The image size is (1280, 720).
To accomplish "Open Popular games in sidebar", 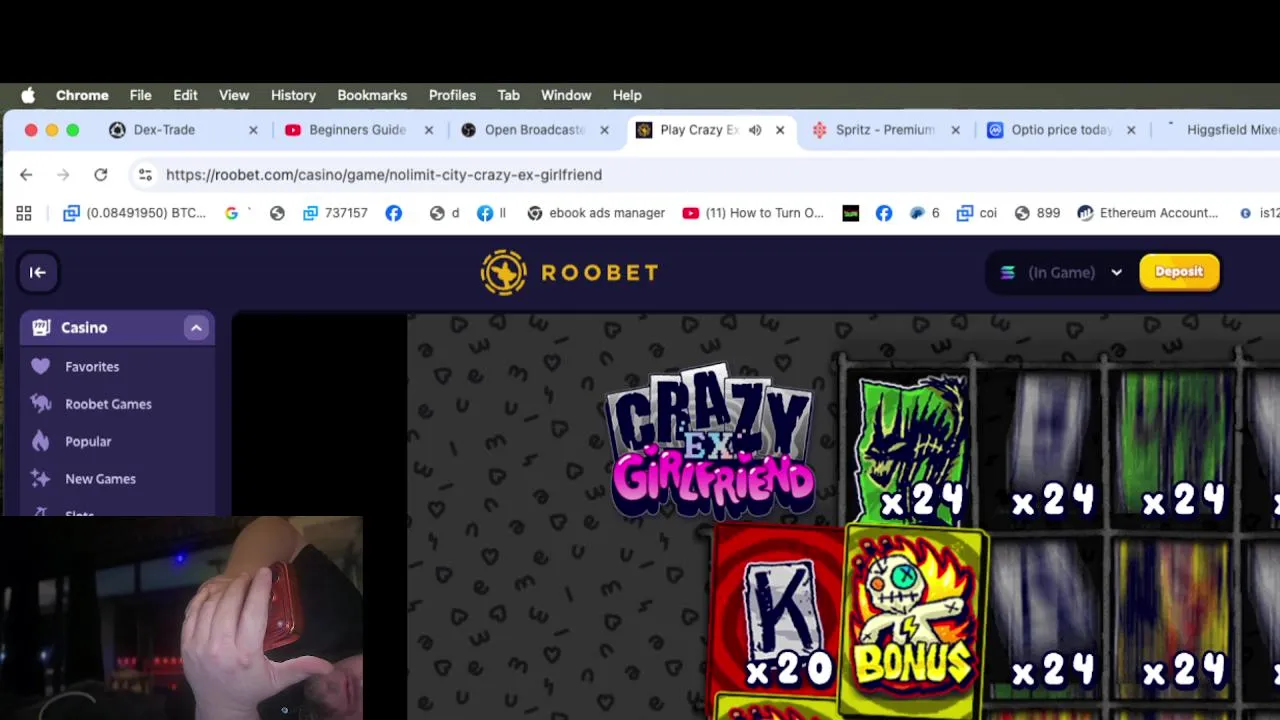I will 88,441.
